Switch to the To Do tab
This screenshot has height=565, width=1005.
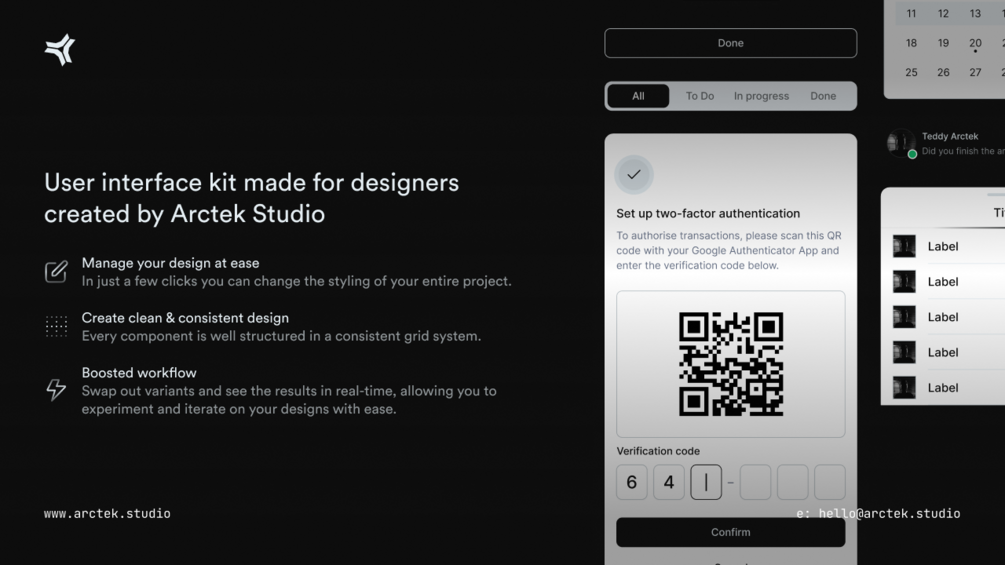click(700, 96)
